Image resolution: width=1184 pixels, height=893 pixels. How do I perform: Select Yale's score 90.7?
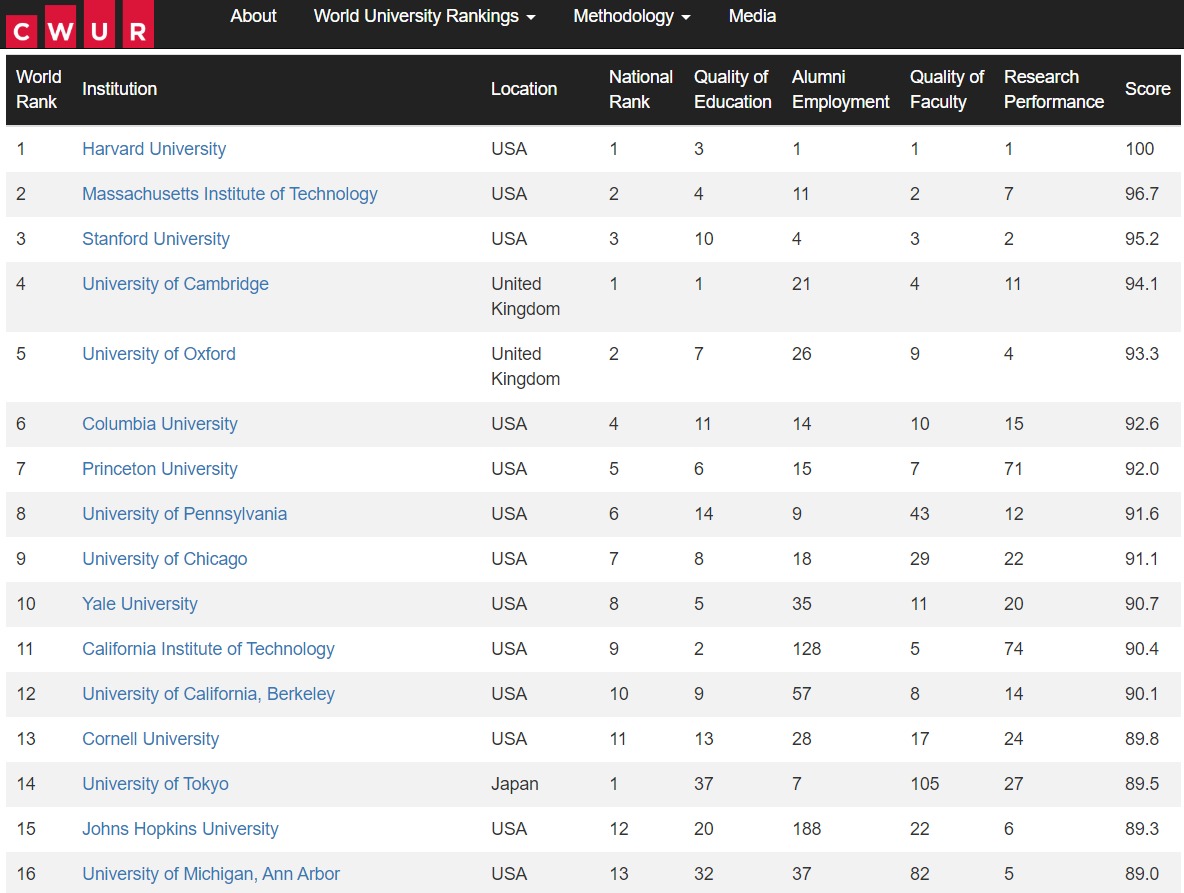[1142, 604]
